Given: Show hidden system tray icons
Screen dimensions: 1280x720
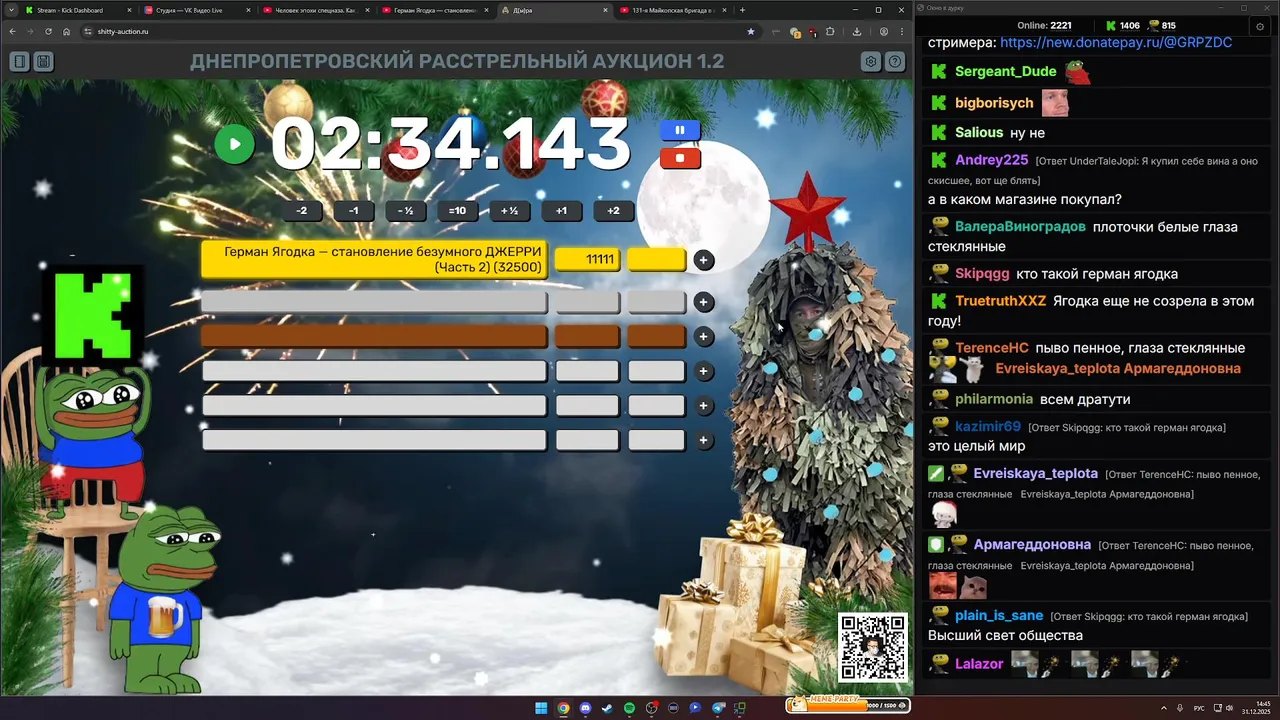Looking at the screenshot, I should (1164, 708).
